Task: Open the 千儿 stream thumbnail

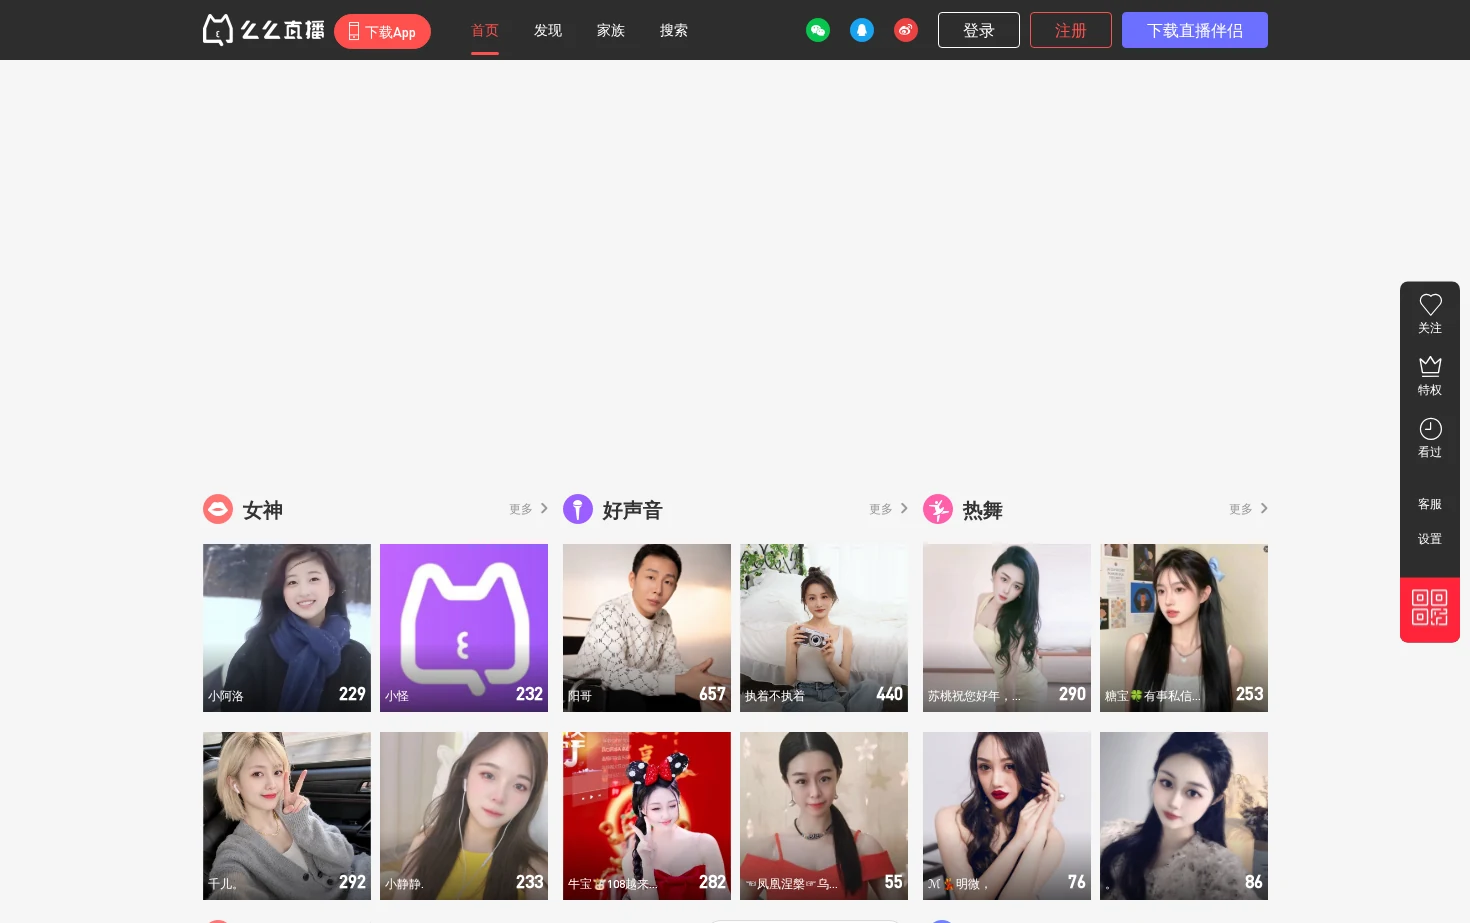Action: coord(287,816)
